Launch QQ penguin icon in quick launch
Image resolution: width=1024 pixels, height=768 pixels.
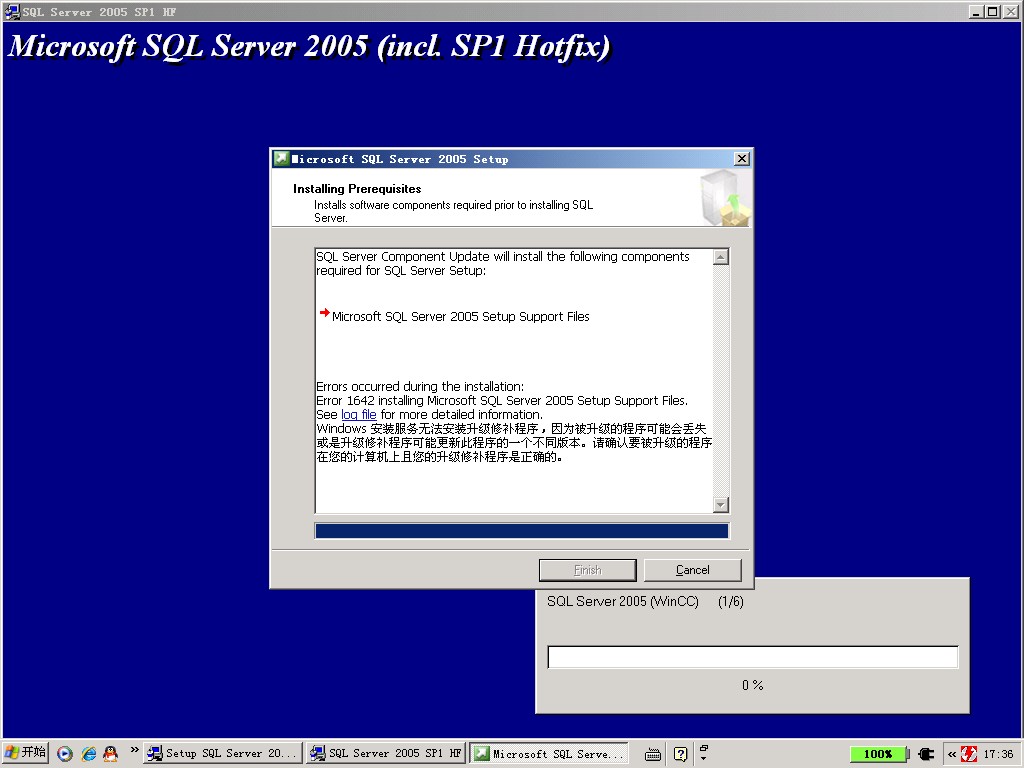(x=110, y=754)
